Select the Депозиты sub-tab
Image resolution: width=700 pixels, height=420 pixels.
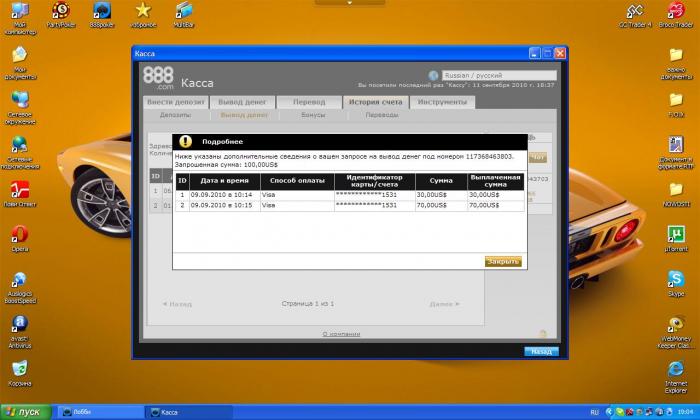pos(175,115)
